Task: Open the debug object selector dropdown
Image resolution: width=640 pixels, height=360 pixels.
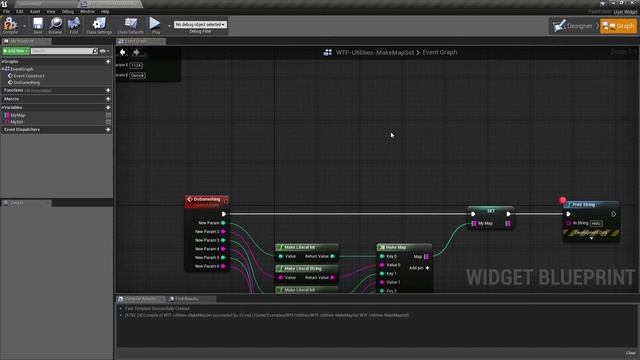Action: click(x=200, y=24)
